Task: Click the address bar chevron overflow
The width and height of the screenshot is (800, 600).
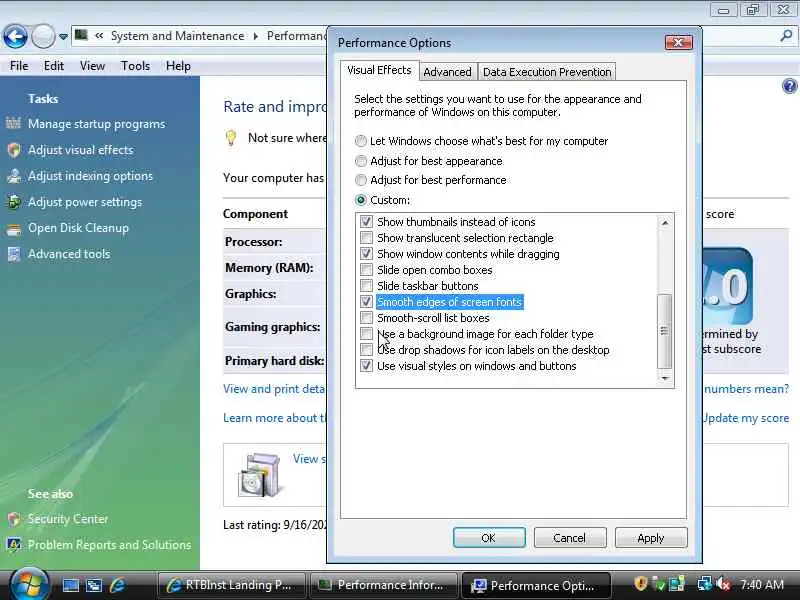Action: click(x=99, y=36)
